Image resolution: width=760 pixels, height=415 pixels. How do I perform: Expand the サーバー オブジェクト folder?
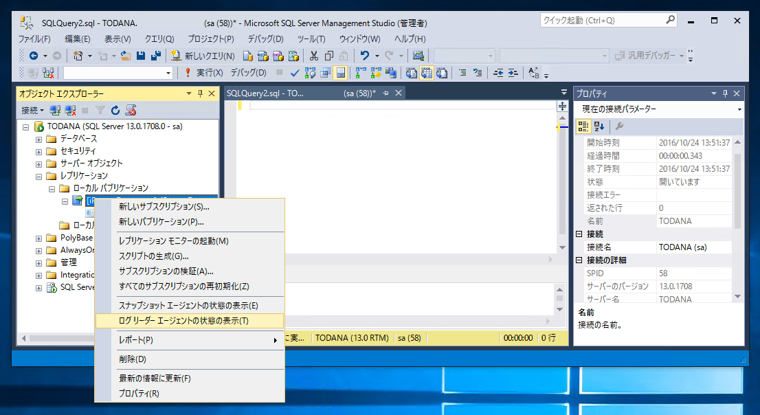point(39,164)
